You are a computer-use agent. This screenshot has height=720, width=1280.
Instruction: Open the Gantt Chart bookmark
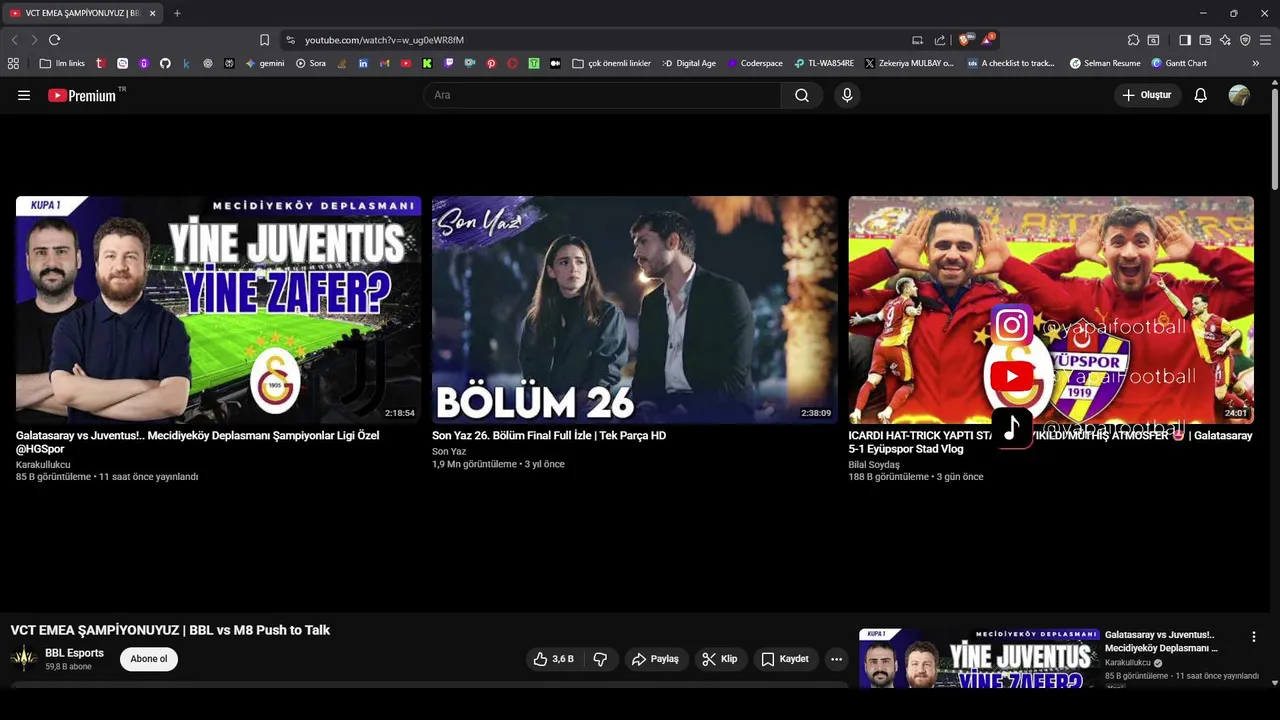[1179, 63]
